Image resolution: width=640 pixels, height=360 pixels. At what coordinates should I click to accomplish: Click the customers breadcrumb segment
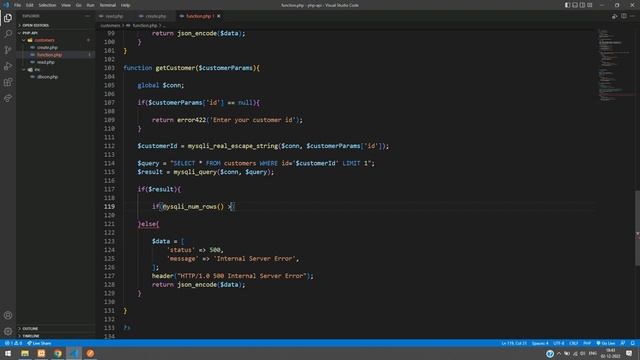coord(110,26)
